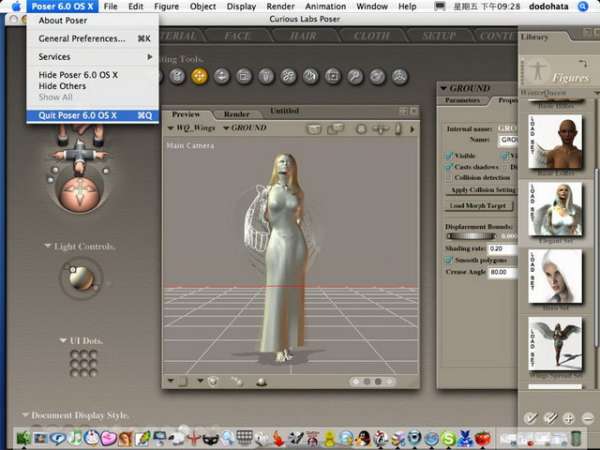Click the light globe in Light Controls

coord(81,278)
